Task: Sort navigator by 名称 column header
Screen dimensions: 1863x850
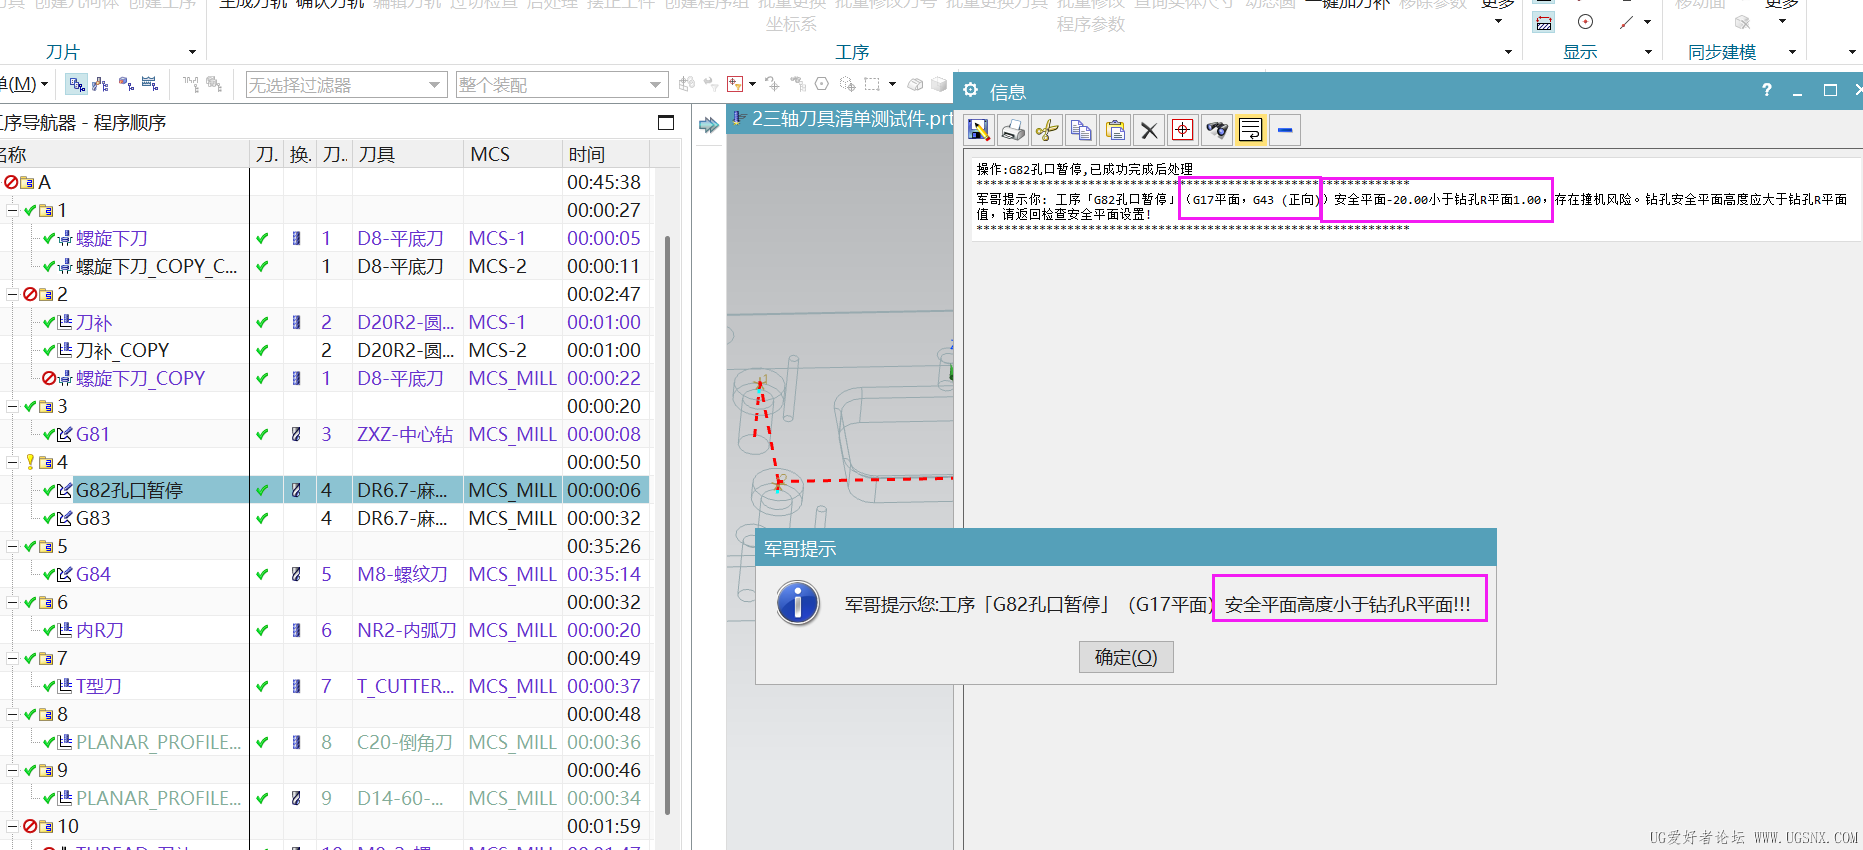Action: (x=124, y=154)
